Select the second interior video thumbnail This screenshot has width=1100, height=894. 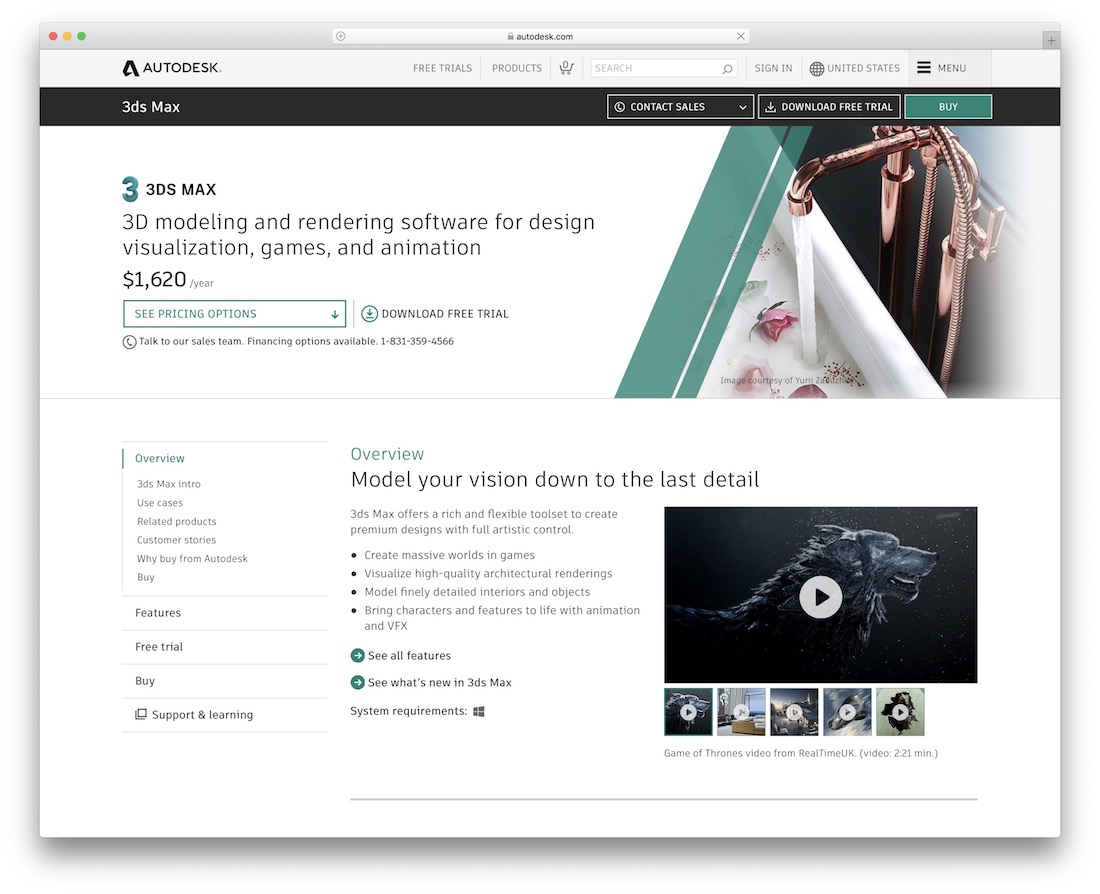tap(741, 712)
